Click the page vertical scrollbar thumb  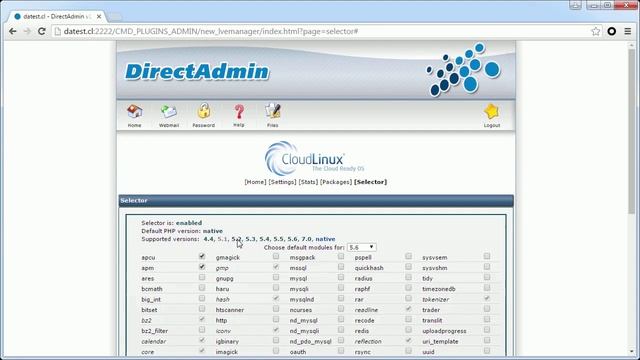(x=632, y=131)
